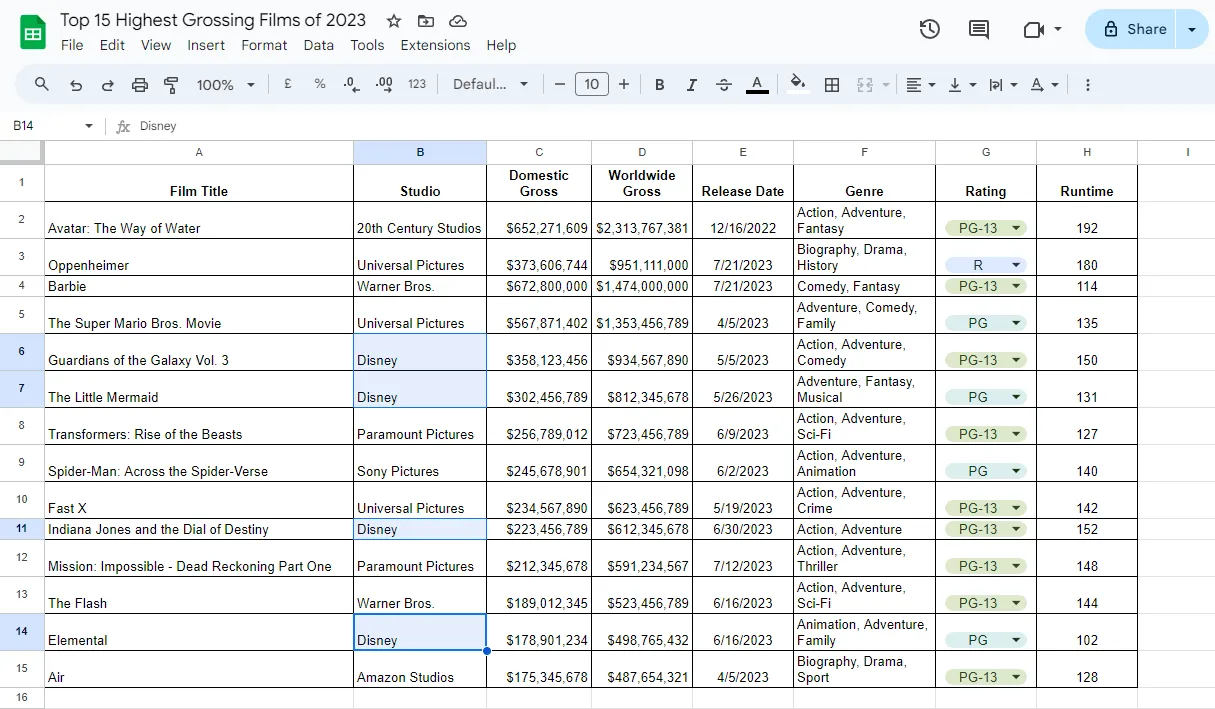
Task: Select the $2,313,767,381 worldwide gross cell
Action: point(642,220)
